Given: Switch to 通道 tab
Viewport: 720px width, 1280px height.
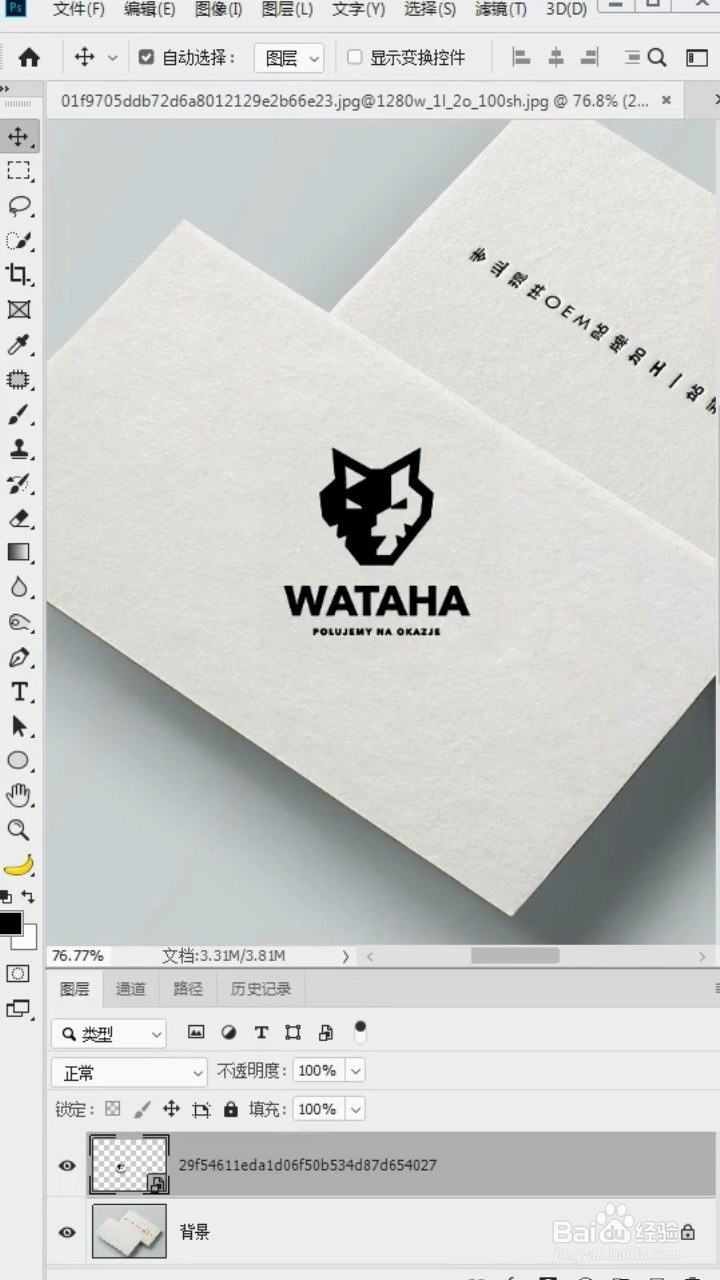Looking at the screenshot, I should [x=131, y=989].
